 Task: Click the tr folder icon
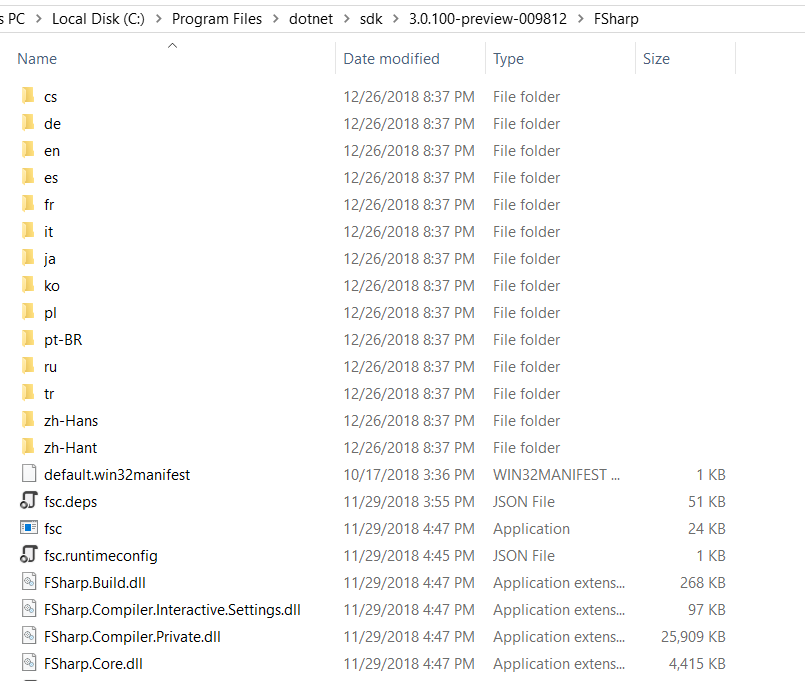tap(29, 393)
